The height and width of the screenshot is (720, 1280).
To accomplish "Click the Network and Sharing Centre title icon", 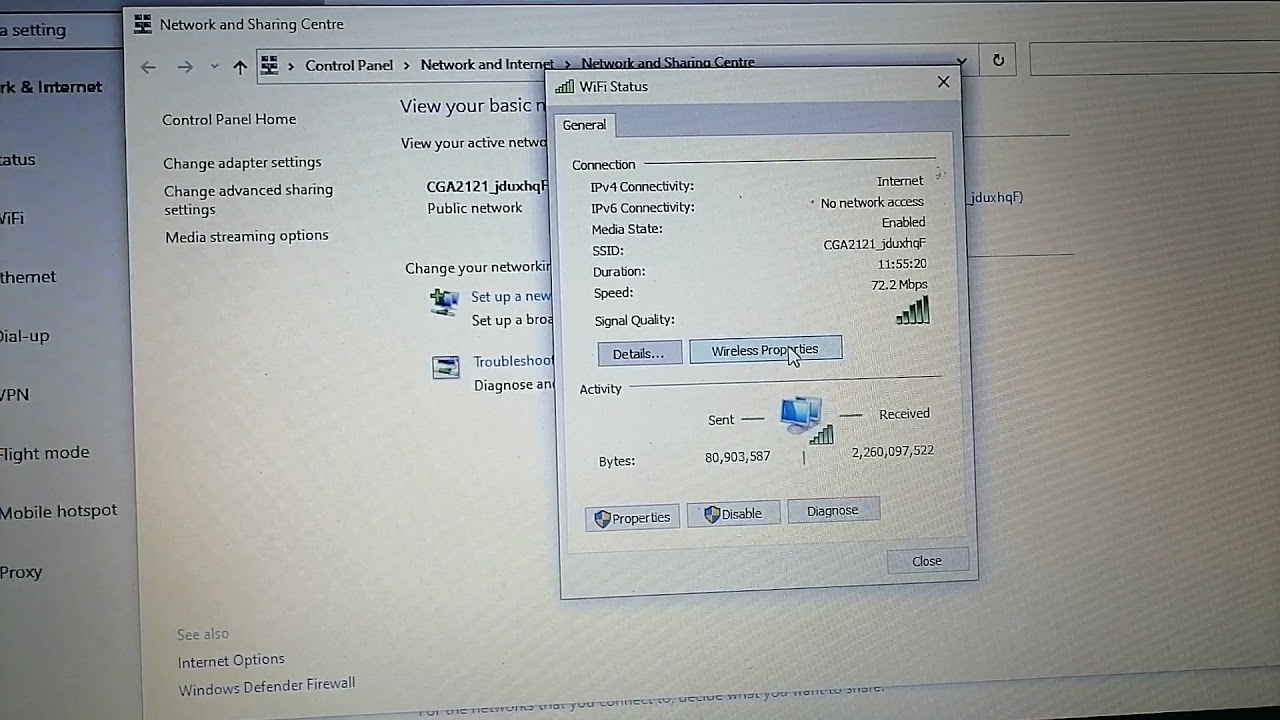I will (x=143, y=24).
